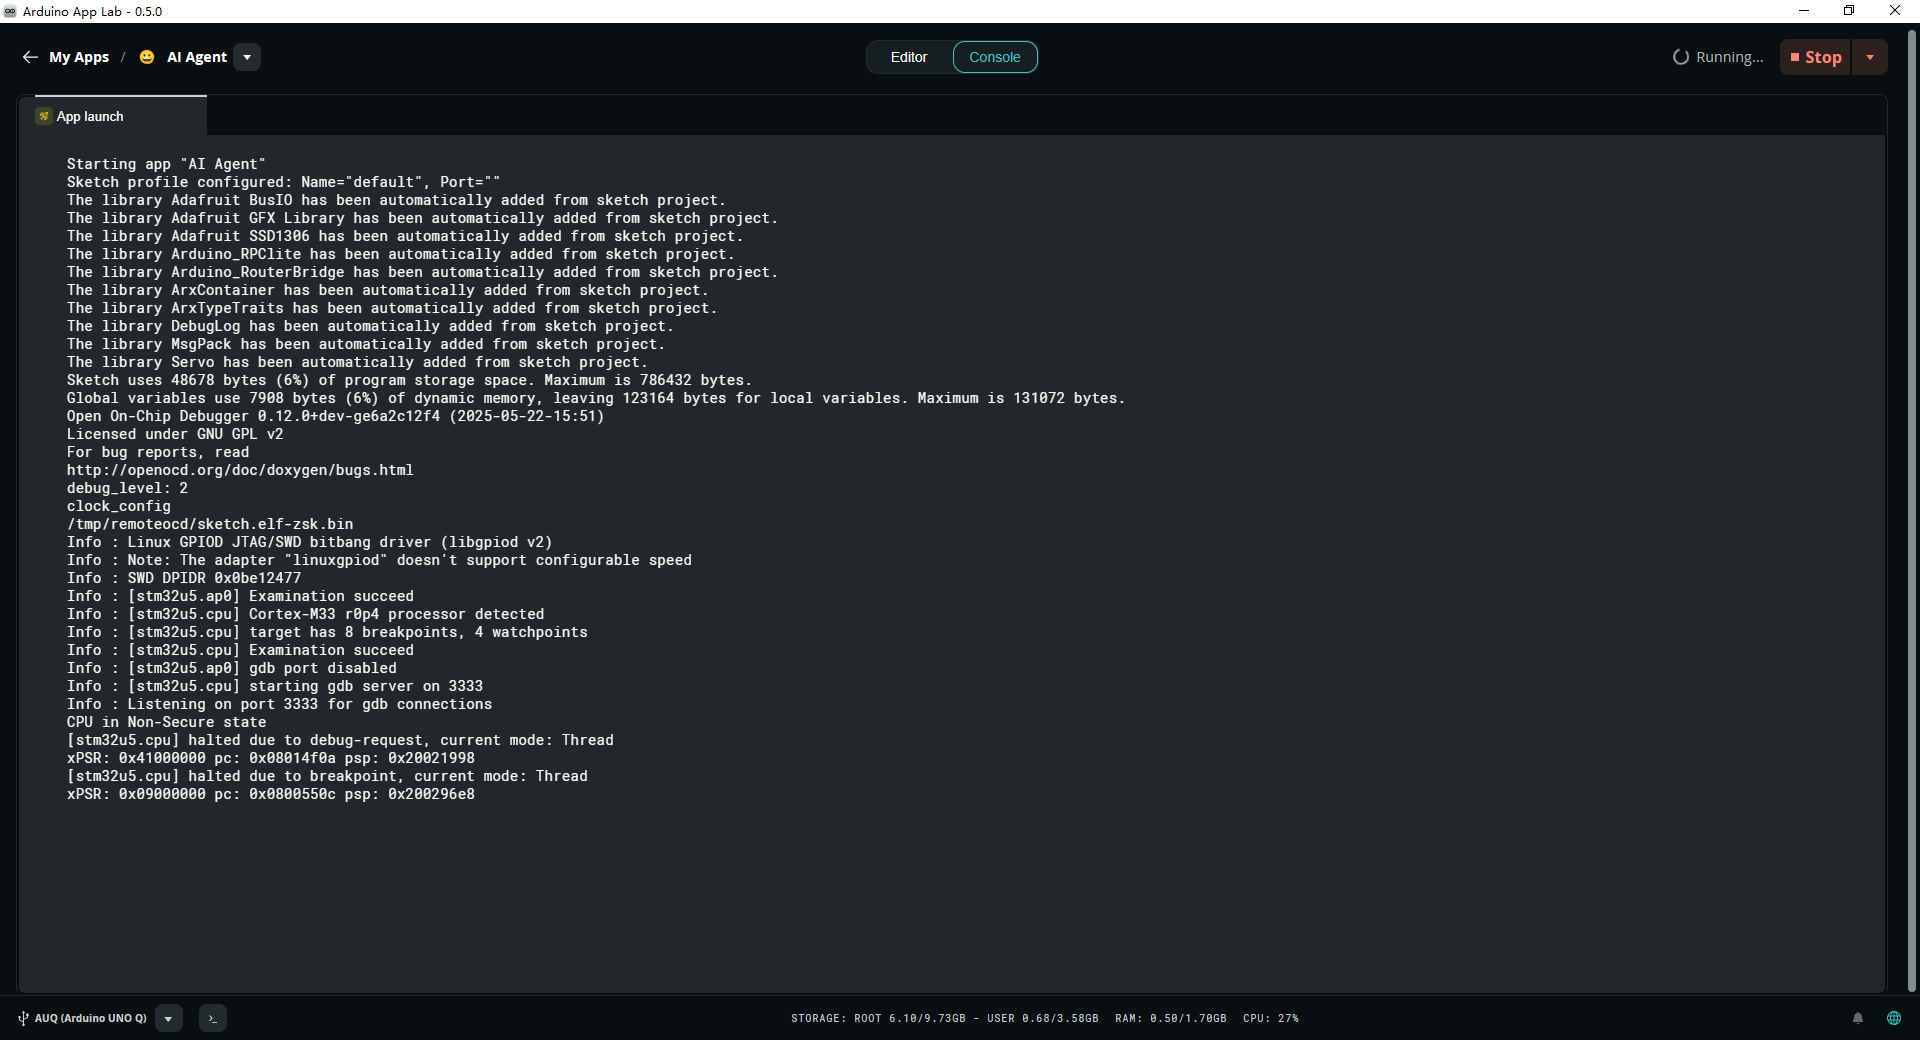This screenshot has width=1920, height=1040.
Task: Select the App launch console tab
Action: [120, 116]
